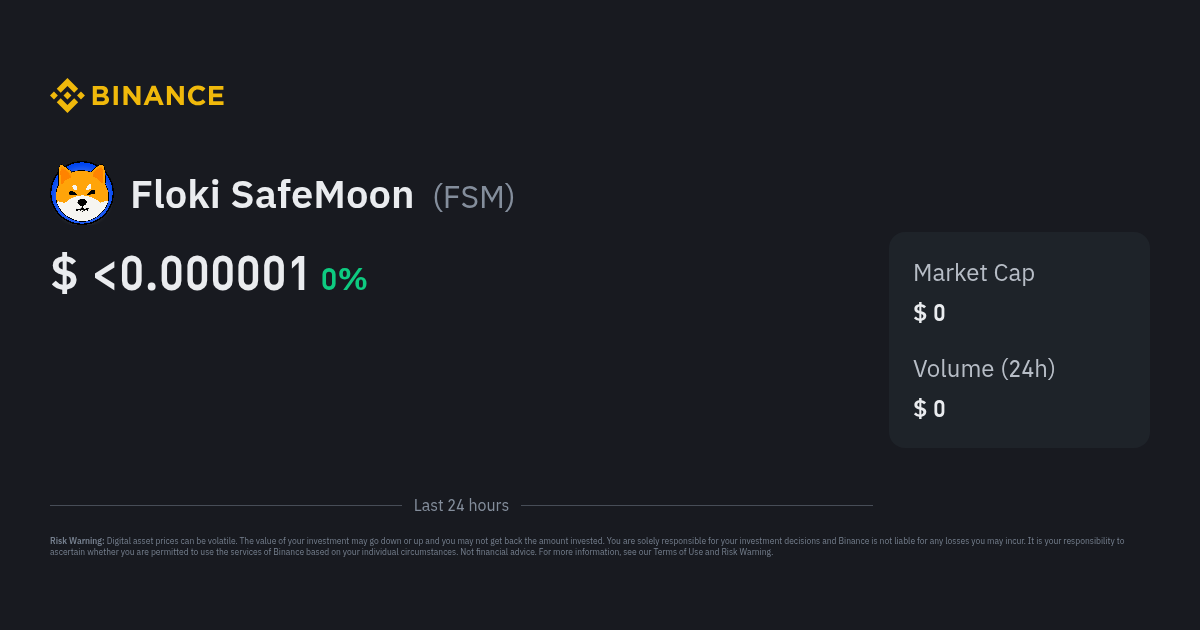Select the $ 0 Market Cap value
The image size is (1200, 630).
pyautogui.click(x=929, y=313)
